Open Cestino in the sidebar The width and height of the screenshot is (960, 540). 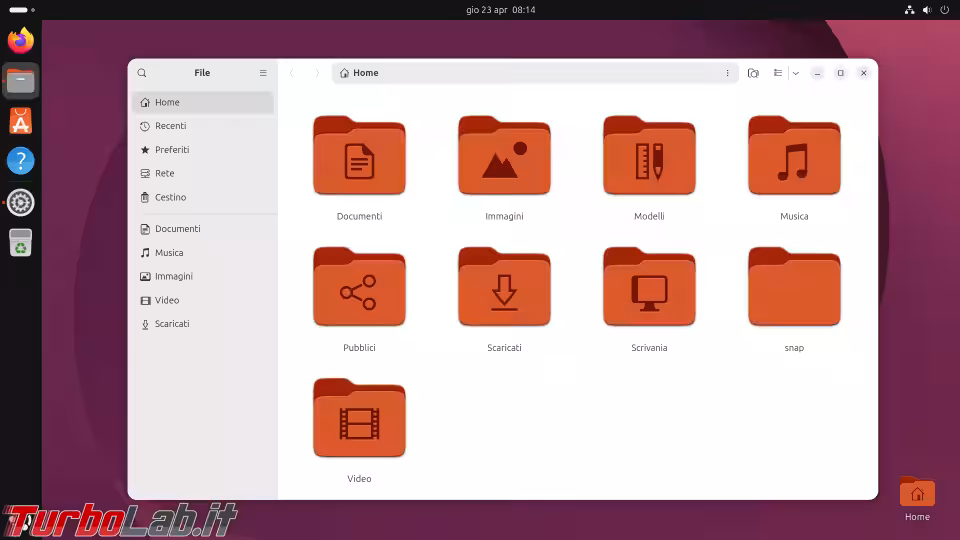(x=170, y=198)
